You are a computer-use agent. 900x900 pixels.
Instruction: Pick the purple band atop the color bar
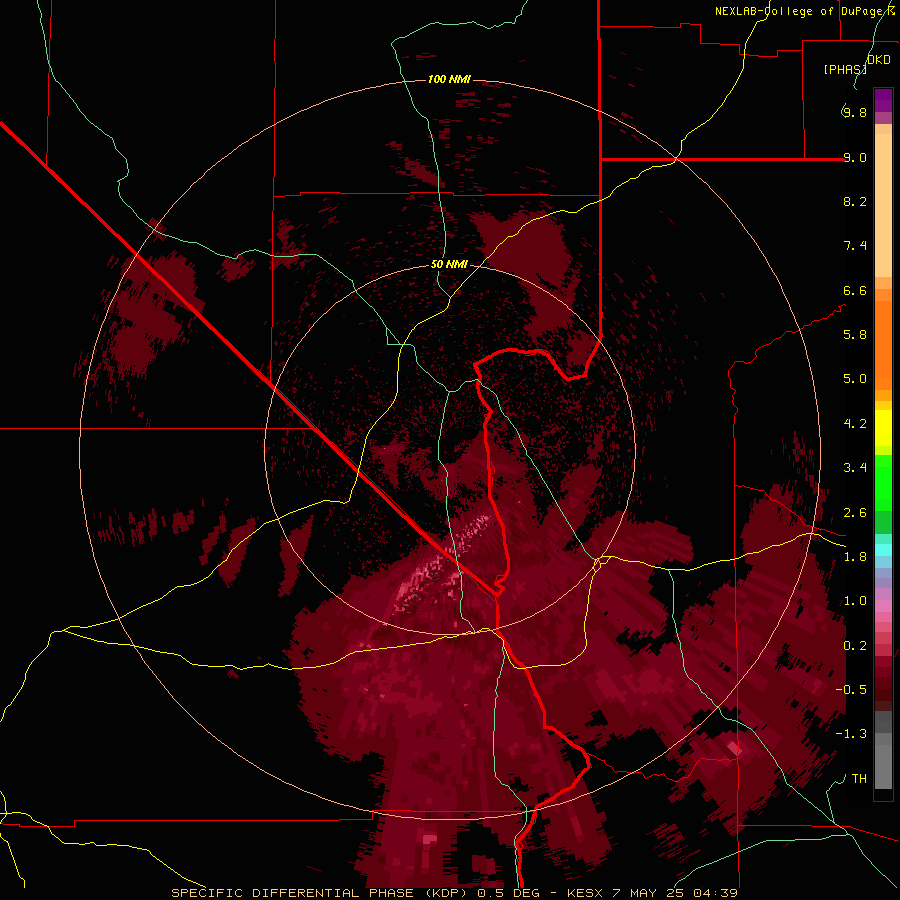click(x=883, y=100)
